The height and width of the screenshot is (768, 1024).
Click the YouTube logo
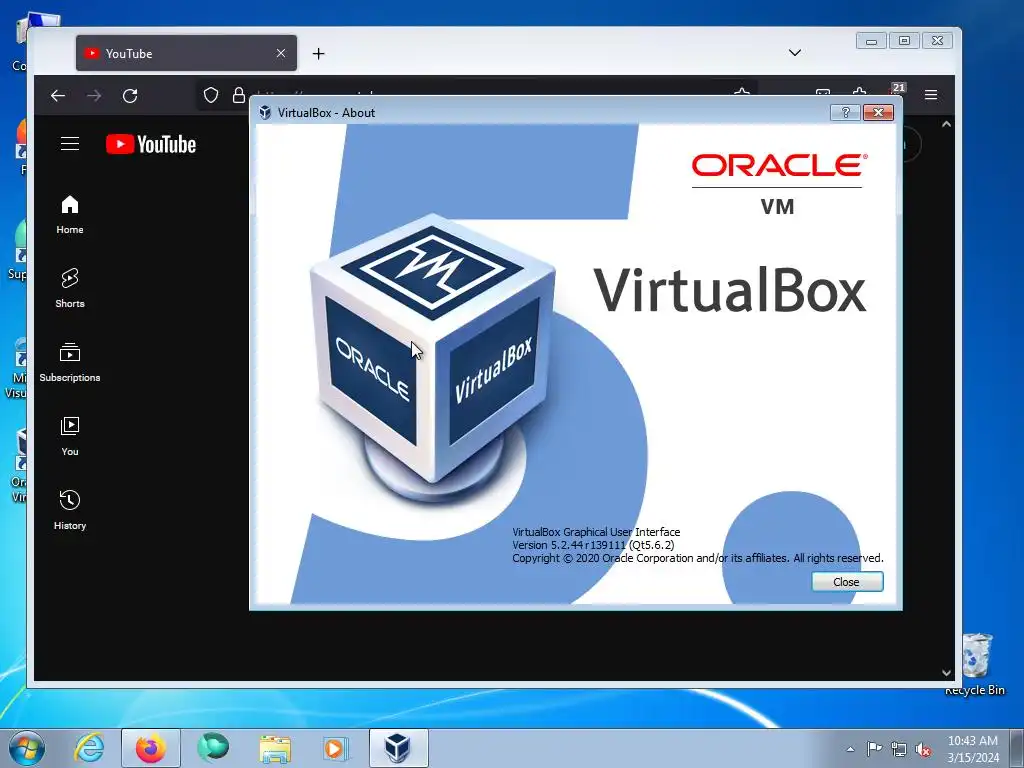[x=151, y=144]
